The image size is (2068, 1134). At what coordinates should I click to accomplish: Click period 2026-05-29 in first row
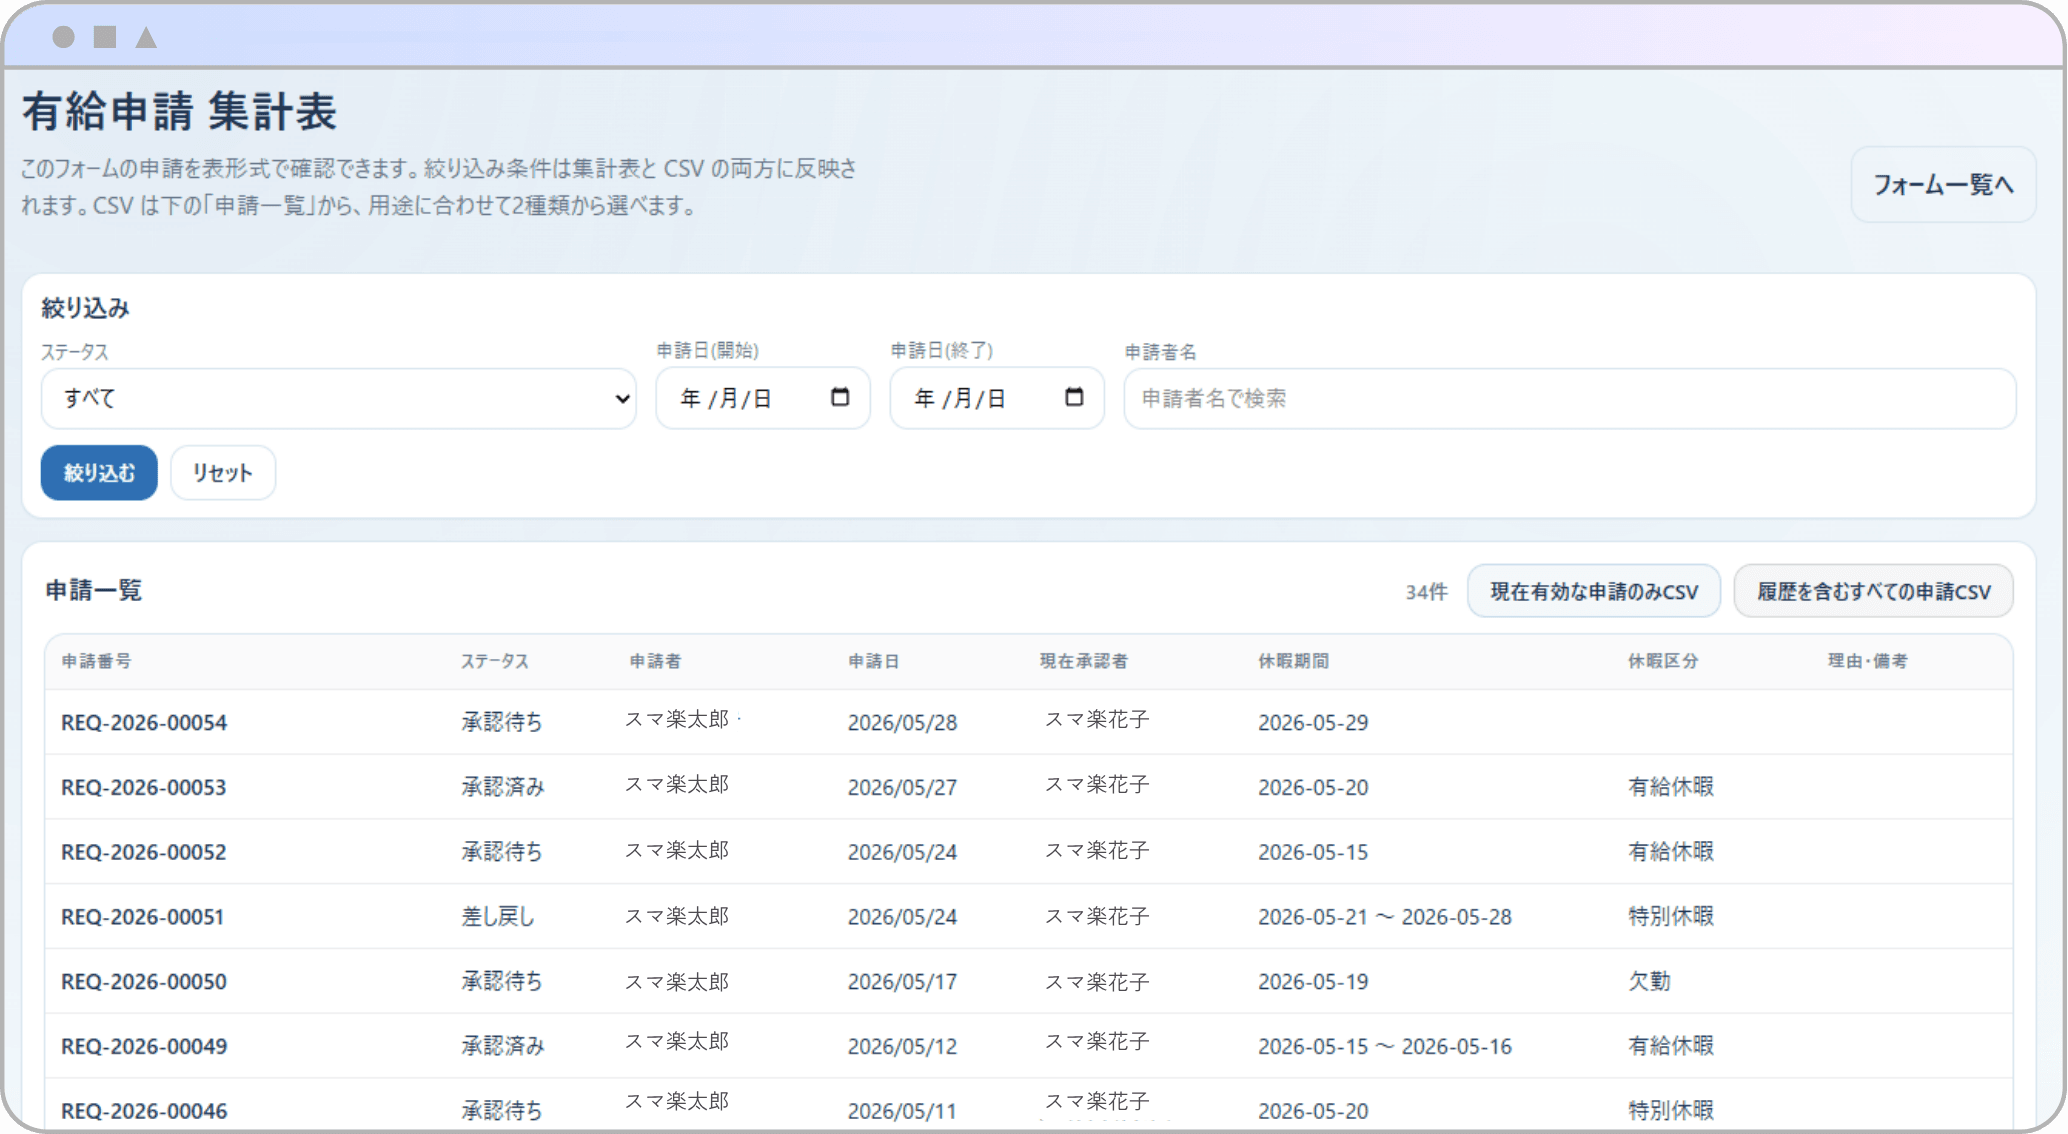(1312, 722)
